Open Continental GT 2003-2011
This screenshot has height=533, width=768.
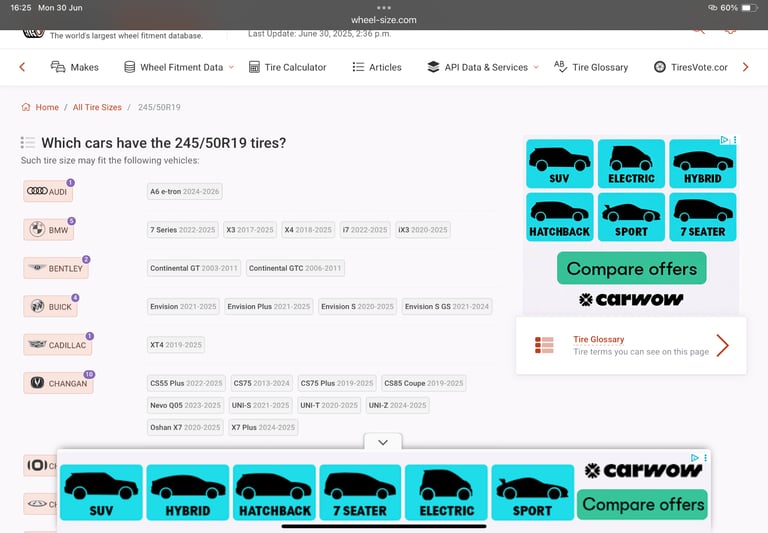coord(194,268)
